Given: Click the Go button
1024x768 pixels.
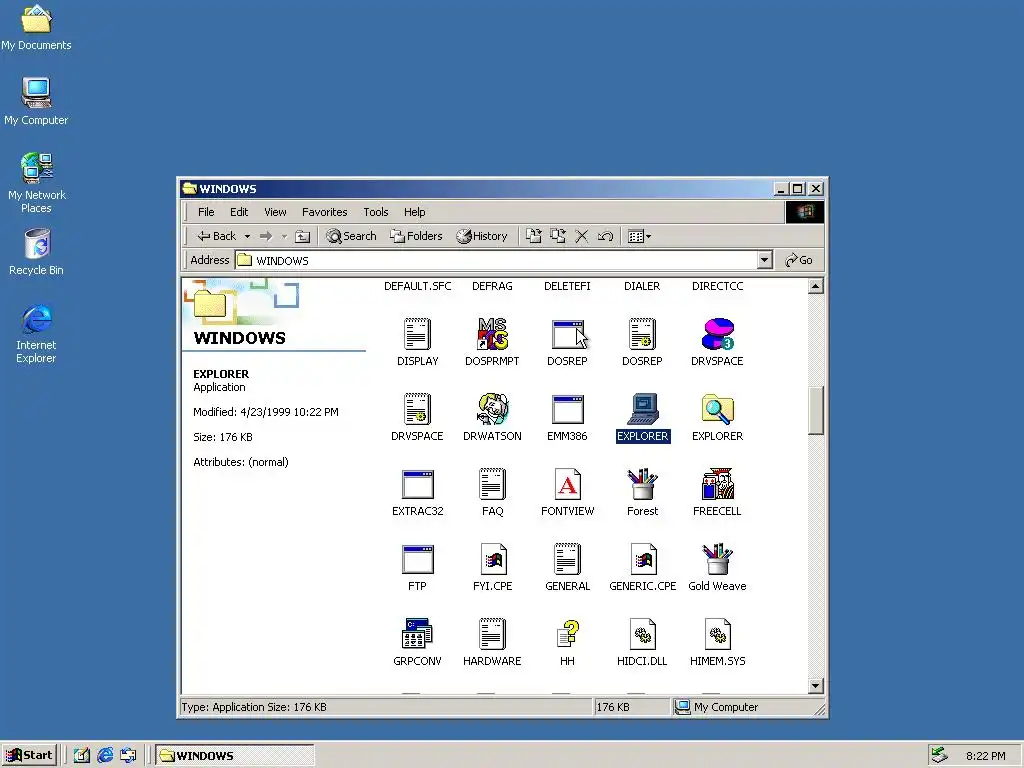Looking at the screenshot, I should [x=799, y=260].
